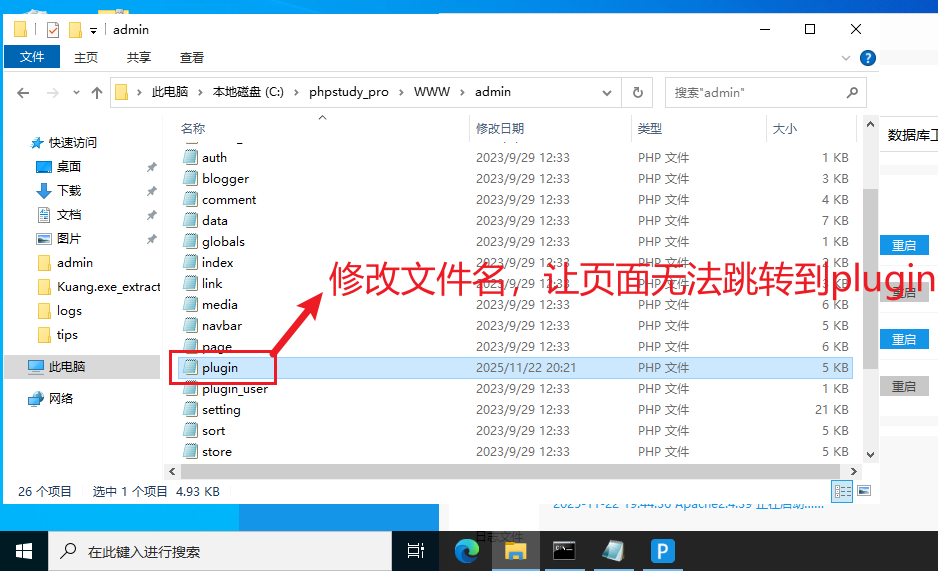Open command prompt from taskbar
This screenshot has height=571, width=938.
pyautogui.click(x=564, y=551)
